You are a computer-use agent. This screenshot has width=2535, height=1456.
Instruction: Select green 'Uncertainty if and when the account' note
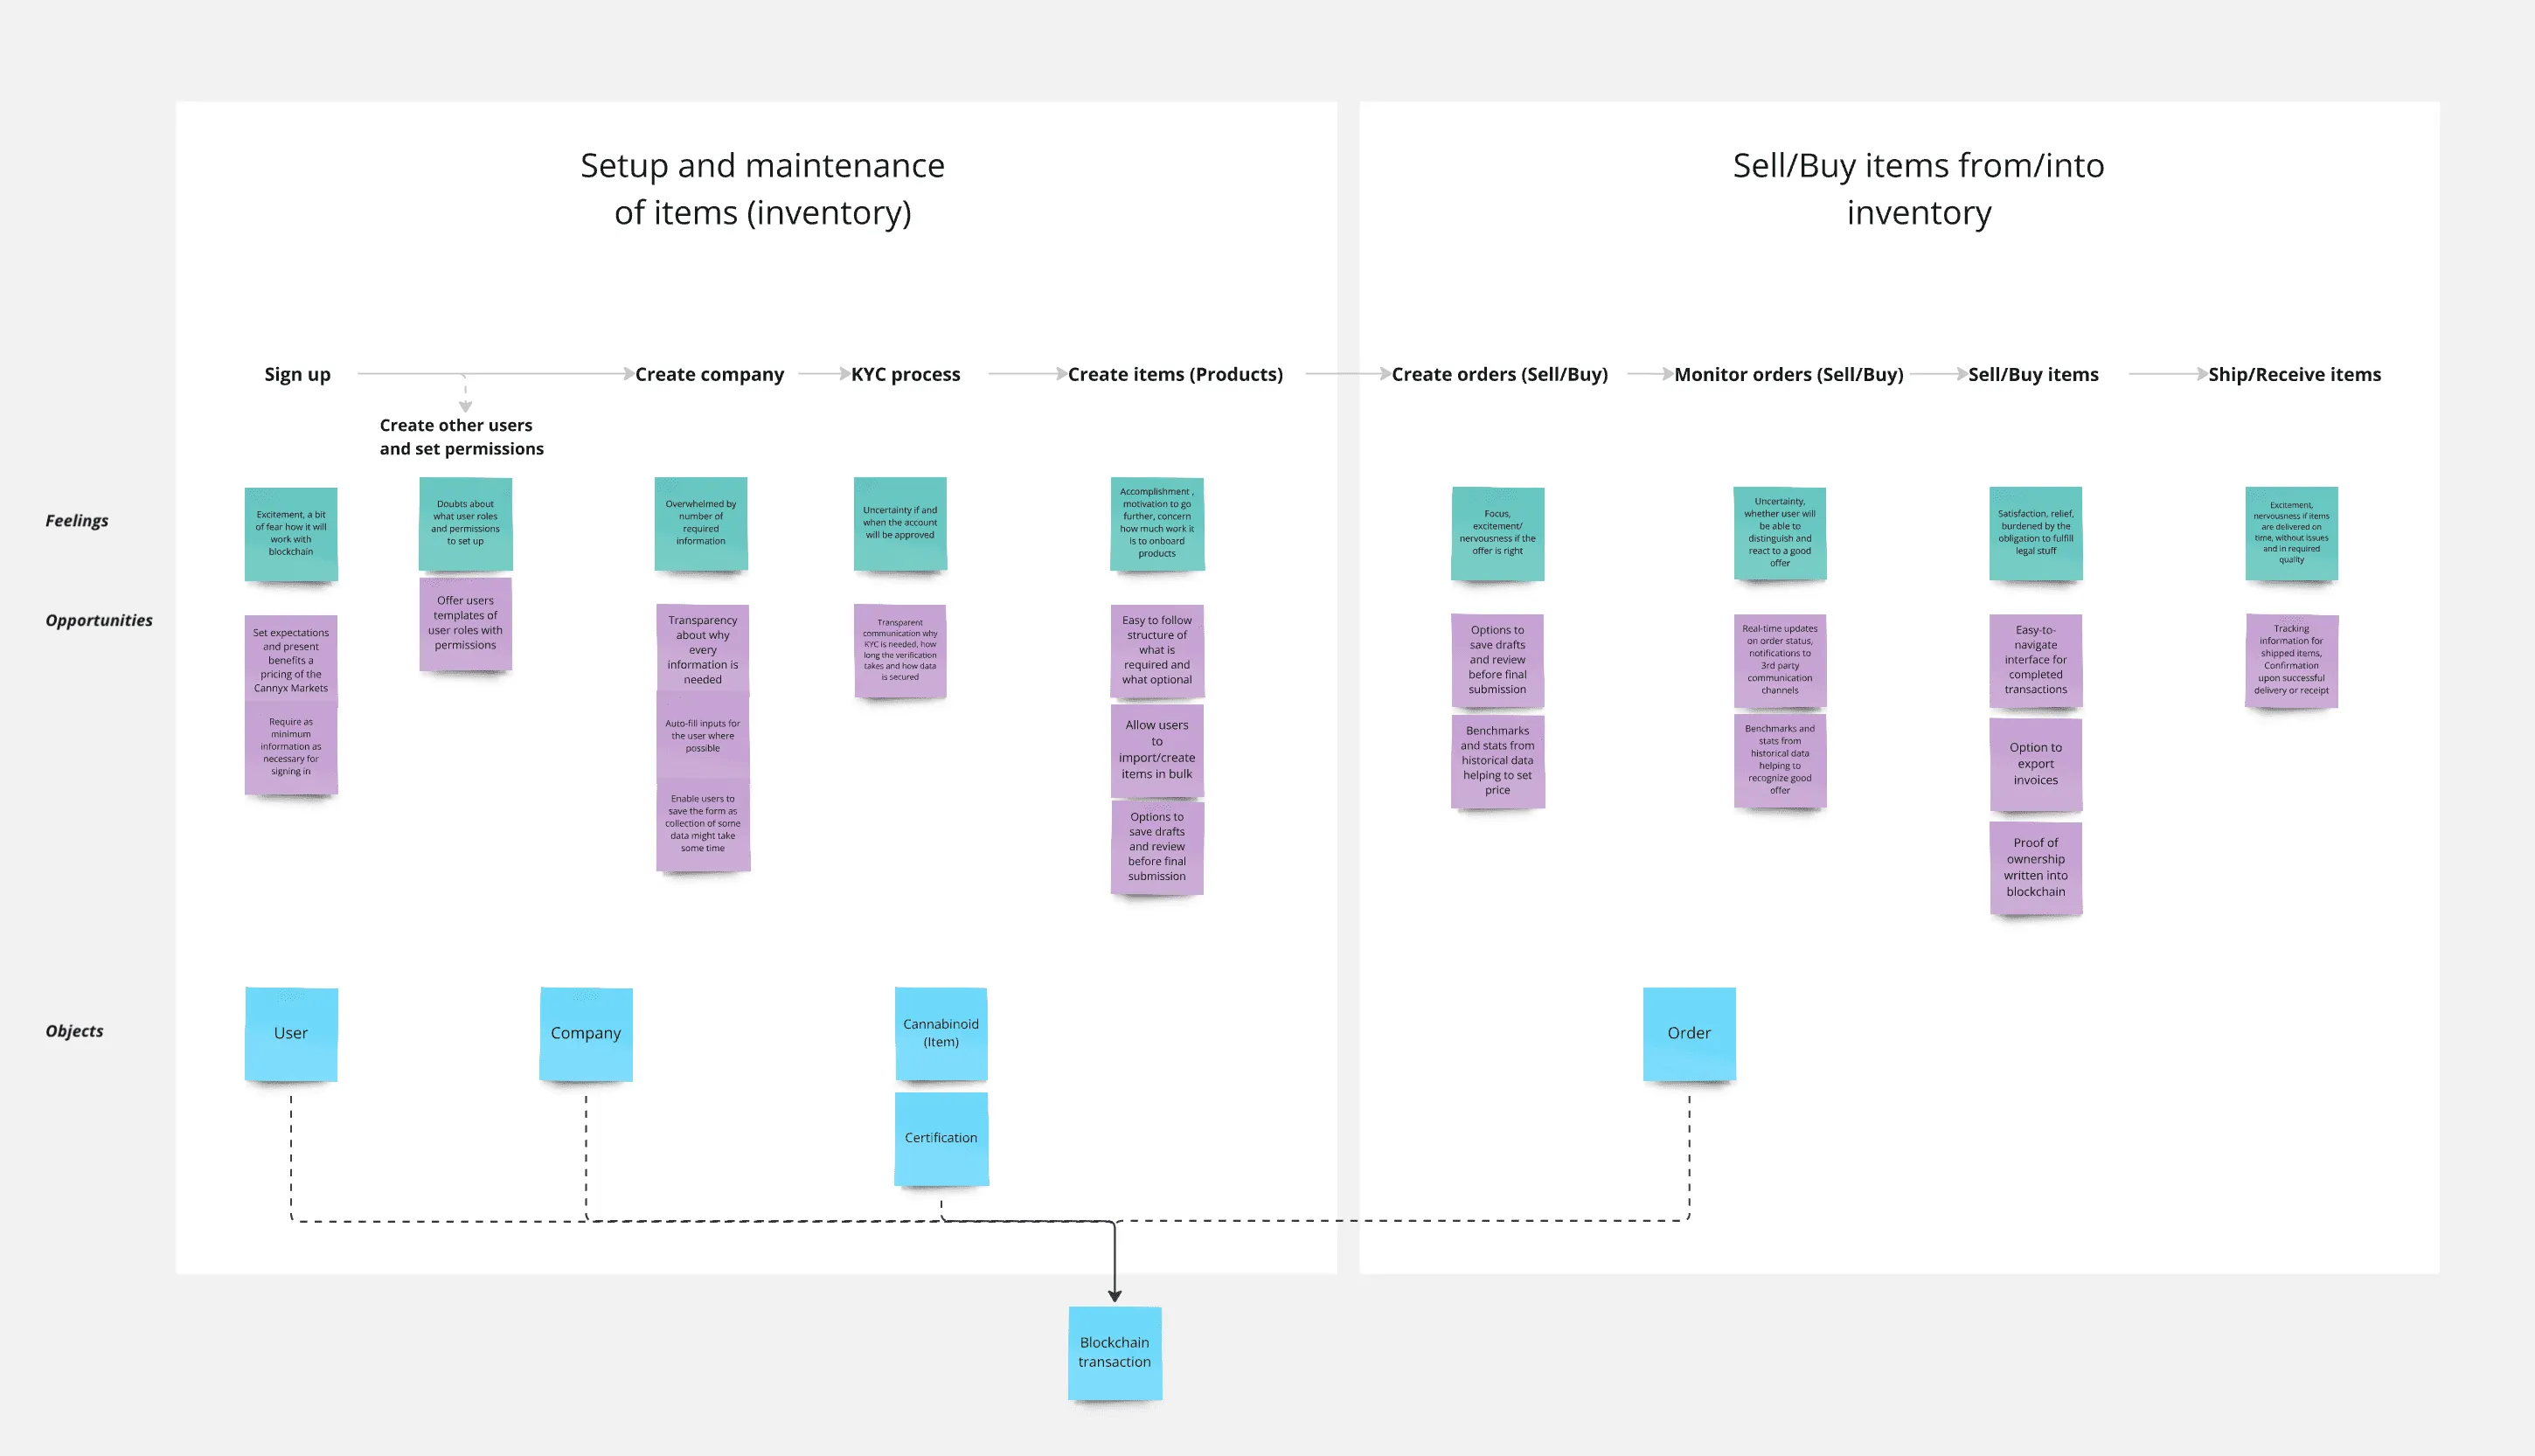900,524
